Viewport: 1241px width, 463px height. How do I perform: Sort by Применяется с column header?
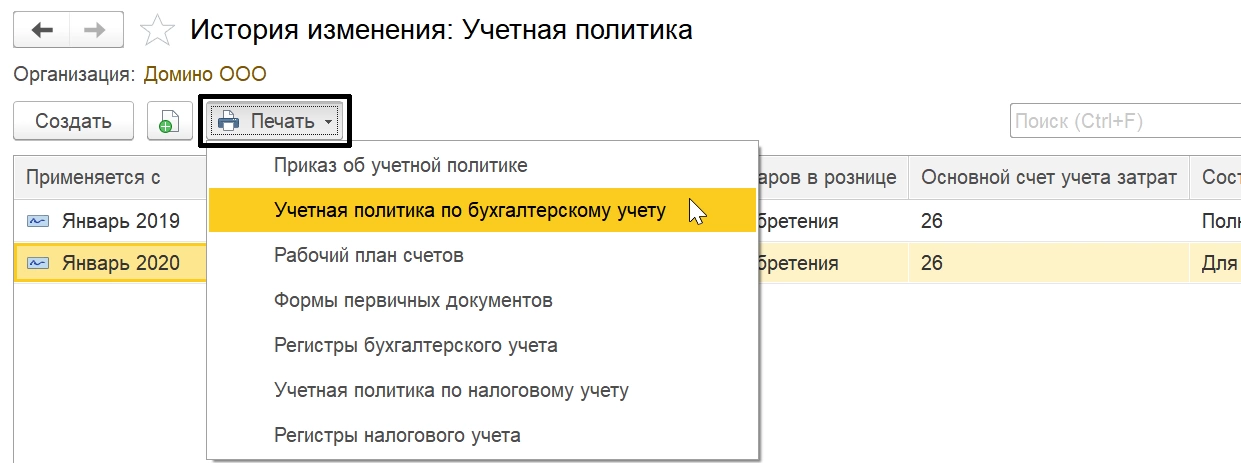[x=93, y=178]
